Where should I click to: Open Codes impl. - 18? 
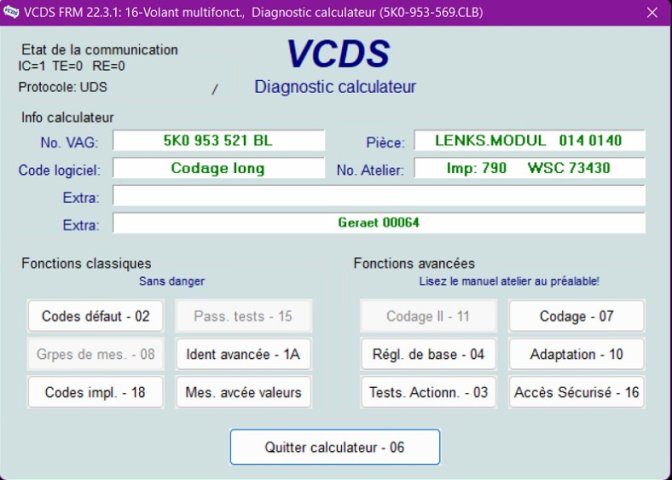click(96, 392)
